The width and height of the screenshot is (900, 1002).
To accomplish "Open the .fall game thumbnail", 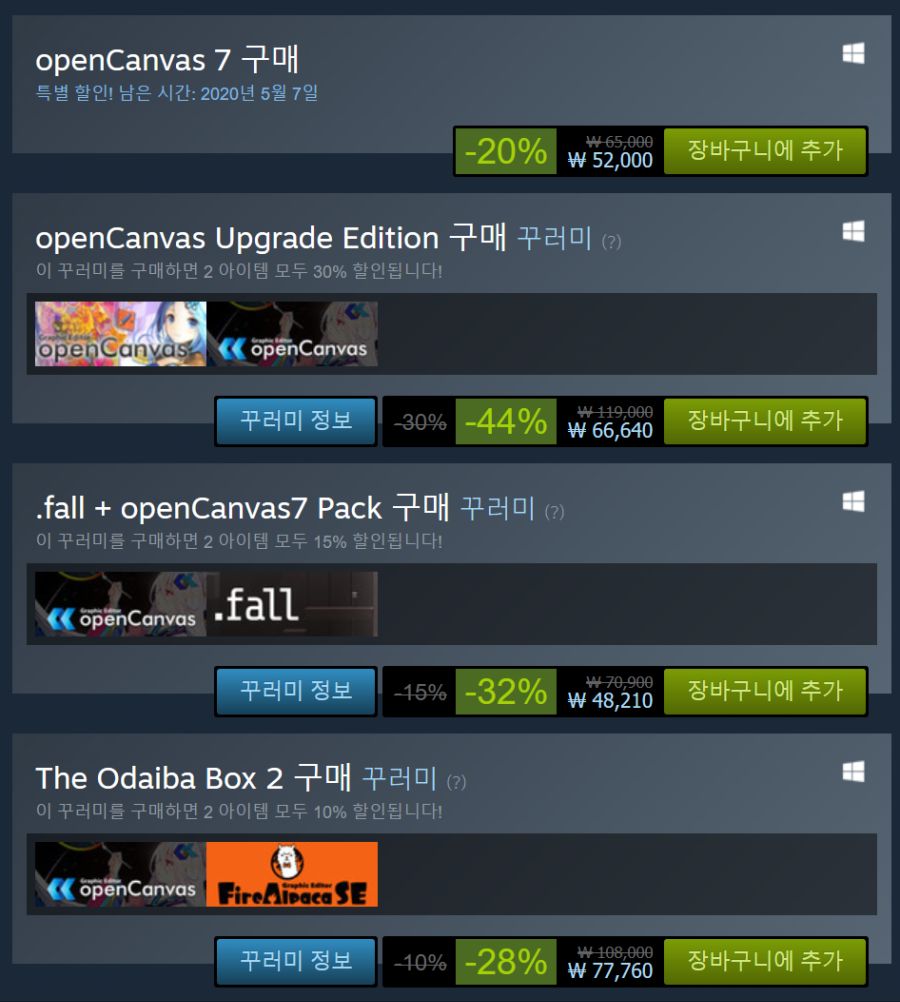I will (x=292, y=605).
